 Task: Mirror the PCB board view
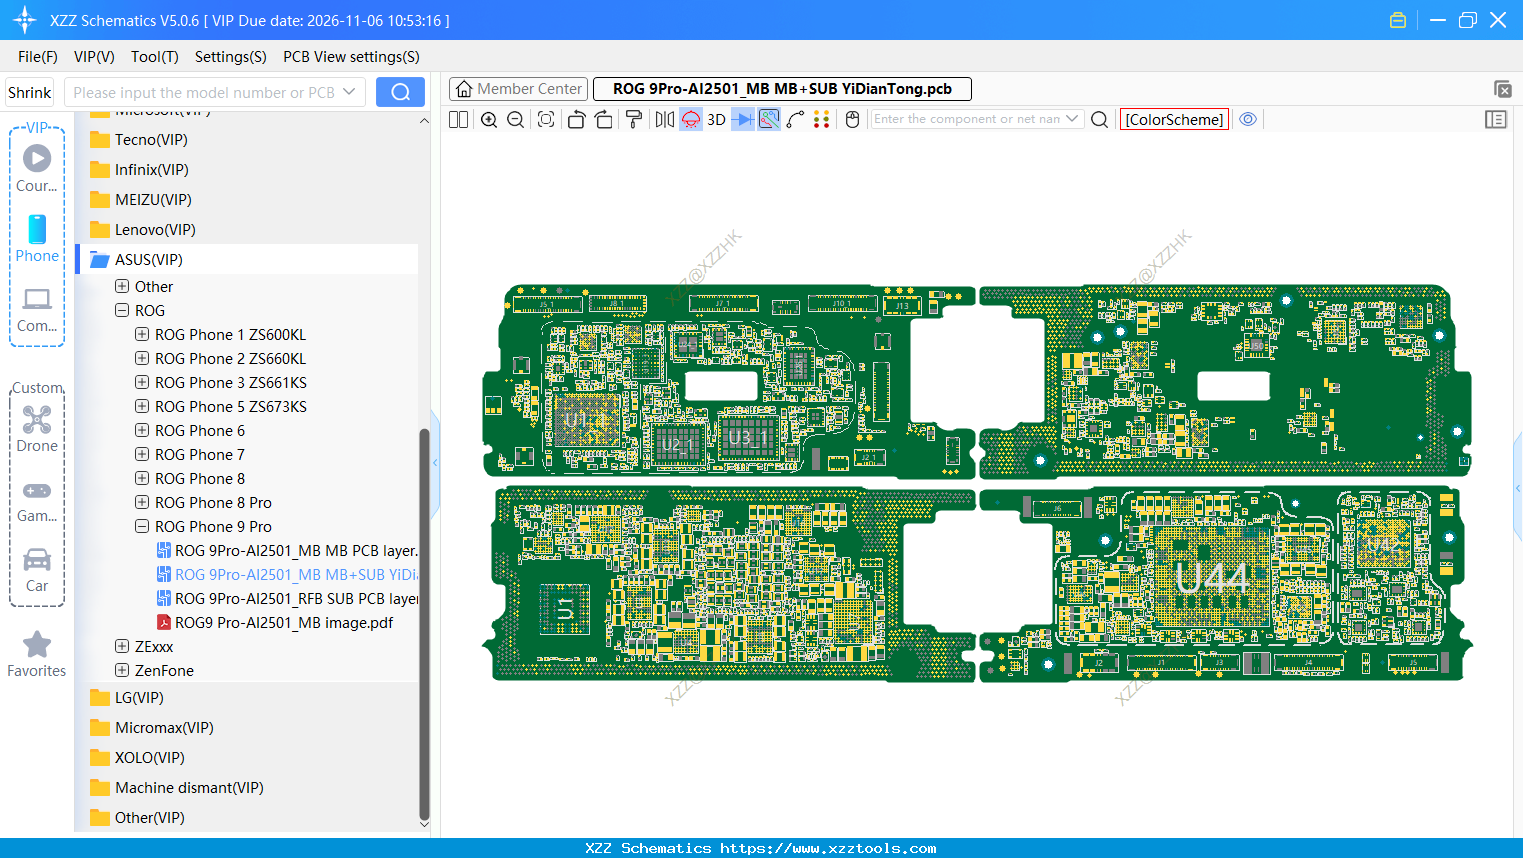click(665, 119)
